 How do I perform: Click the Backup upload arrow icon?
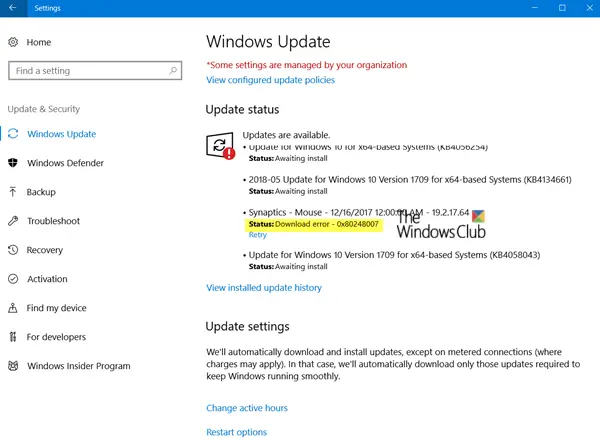click(13, 192)
